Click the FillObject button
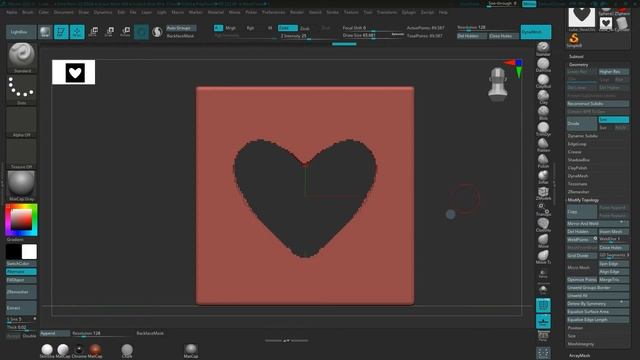The width and height of the screenshot is (640, 360). click(21, 280)
